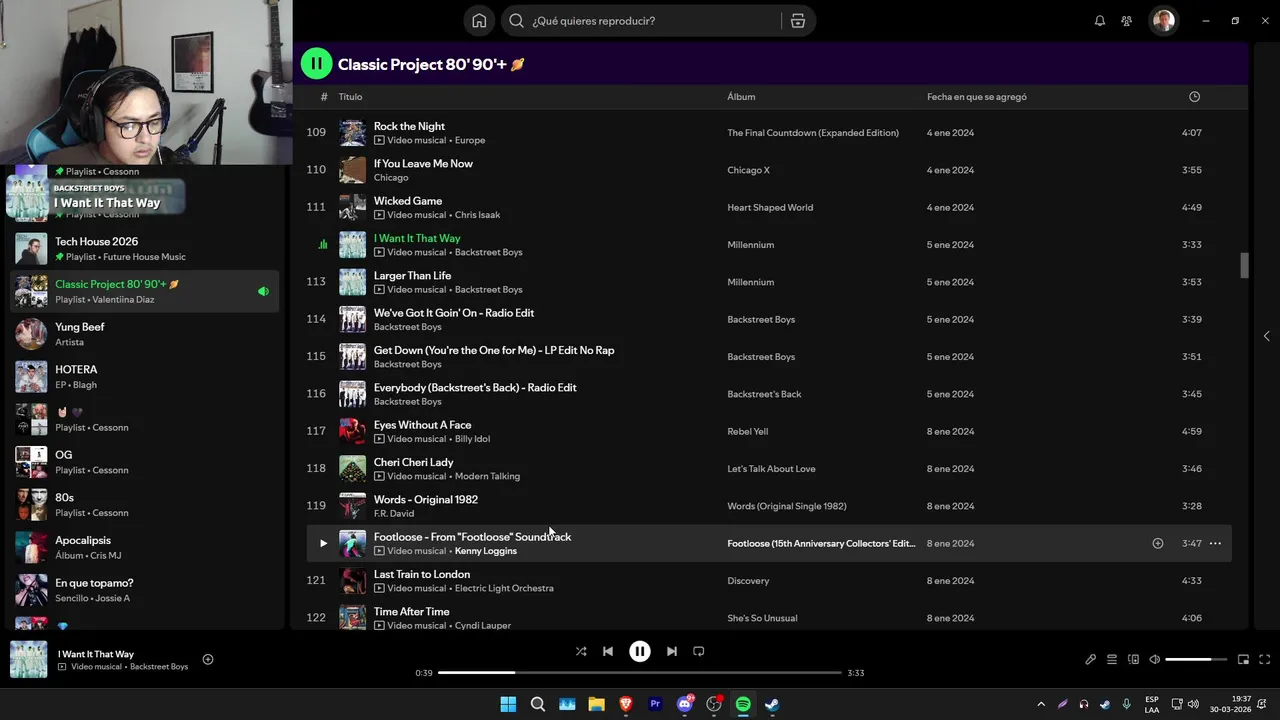Open connect to a device panel
The image size is (1280, 720).
point(1133,659)
